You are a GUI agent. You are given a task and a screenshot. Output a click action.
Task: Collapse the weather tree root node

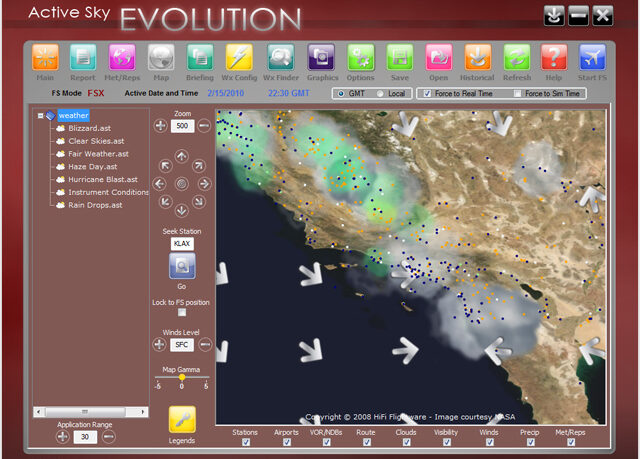(x=40, y=115)
